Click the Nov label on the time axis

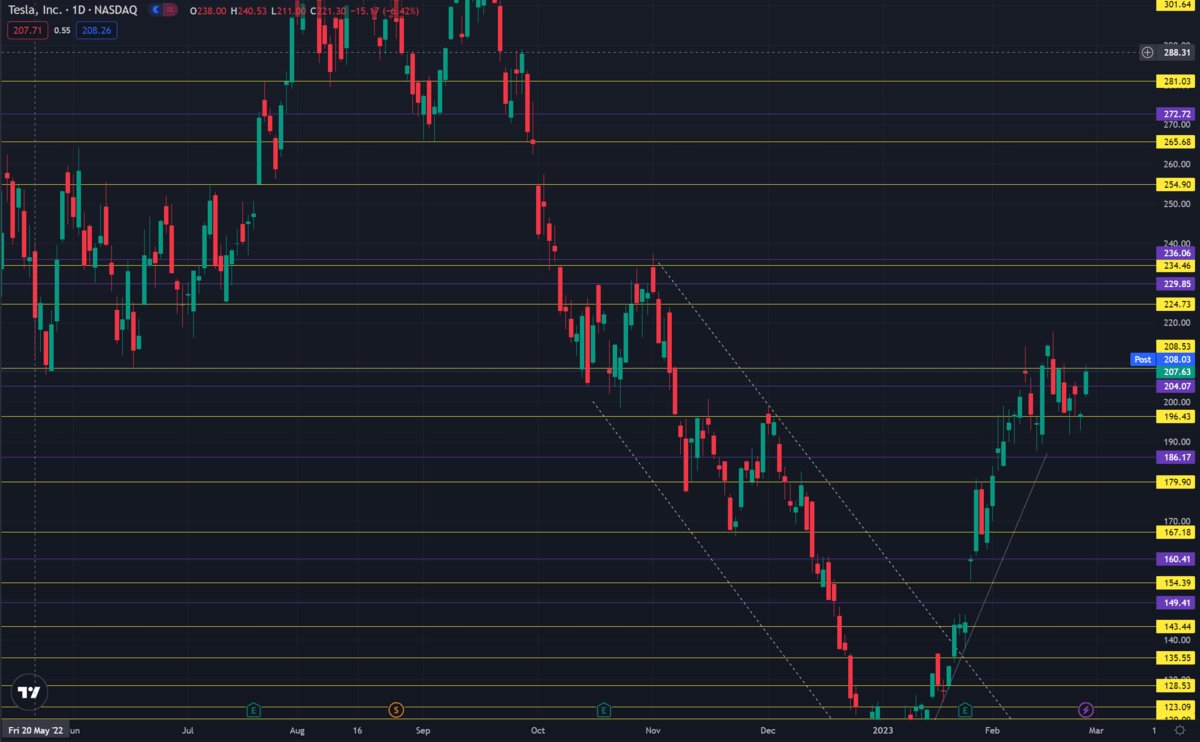653,731
